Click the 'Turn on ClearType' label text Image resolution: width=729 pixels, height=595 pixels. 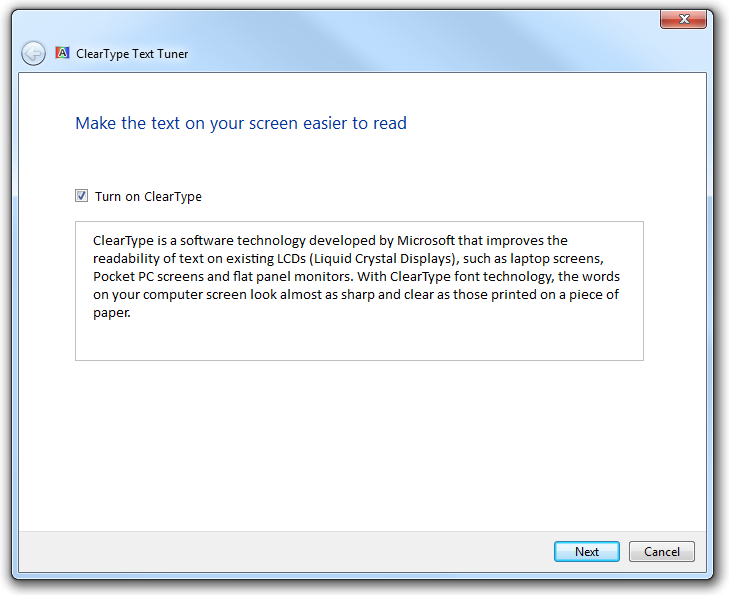pyautogui.click(x=148, y=196)
